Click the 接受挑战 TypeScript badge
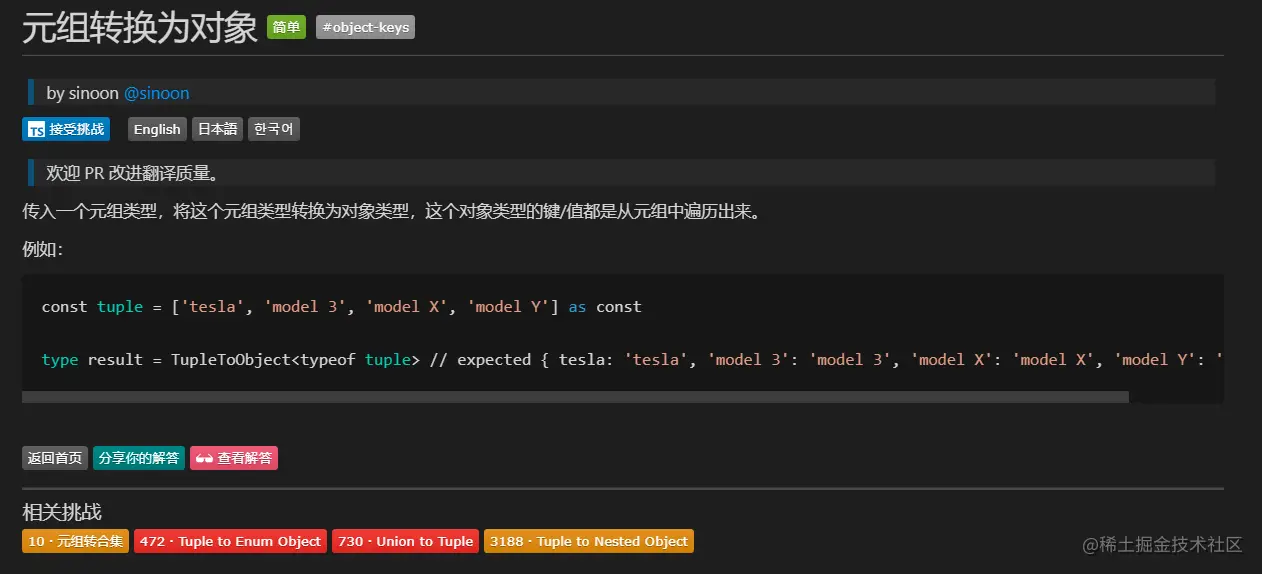The width and height of the screenshot is (1262, 574). [66, 129]
